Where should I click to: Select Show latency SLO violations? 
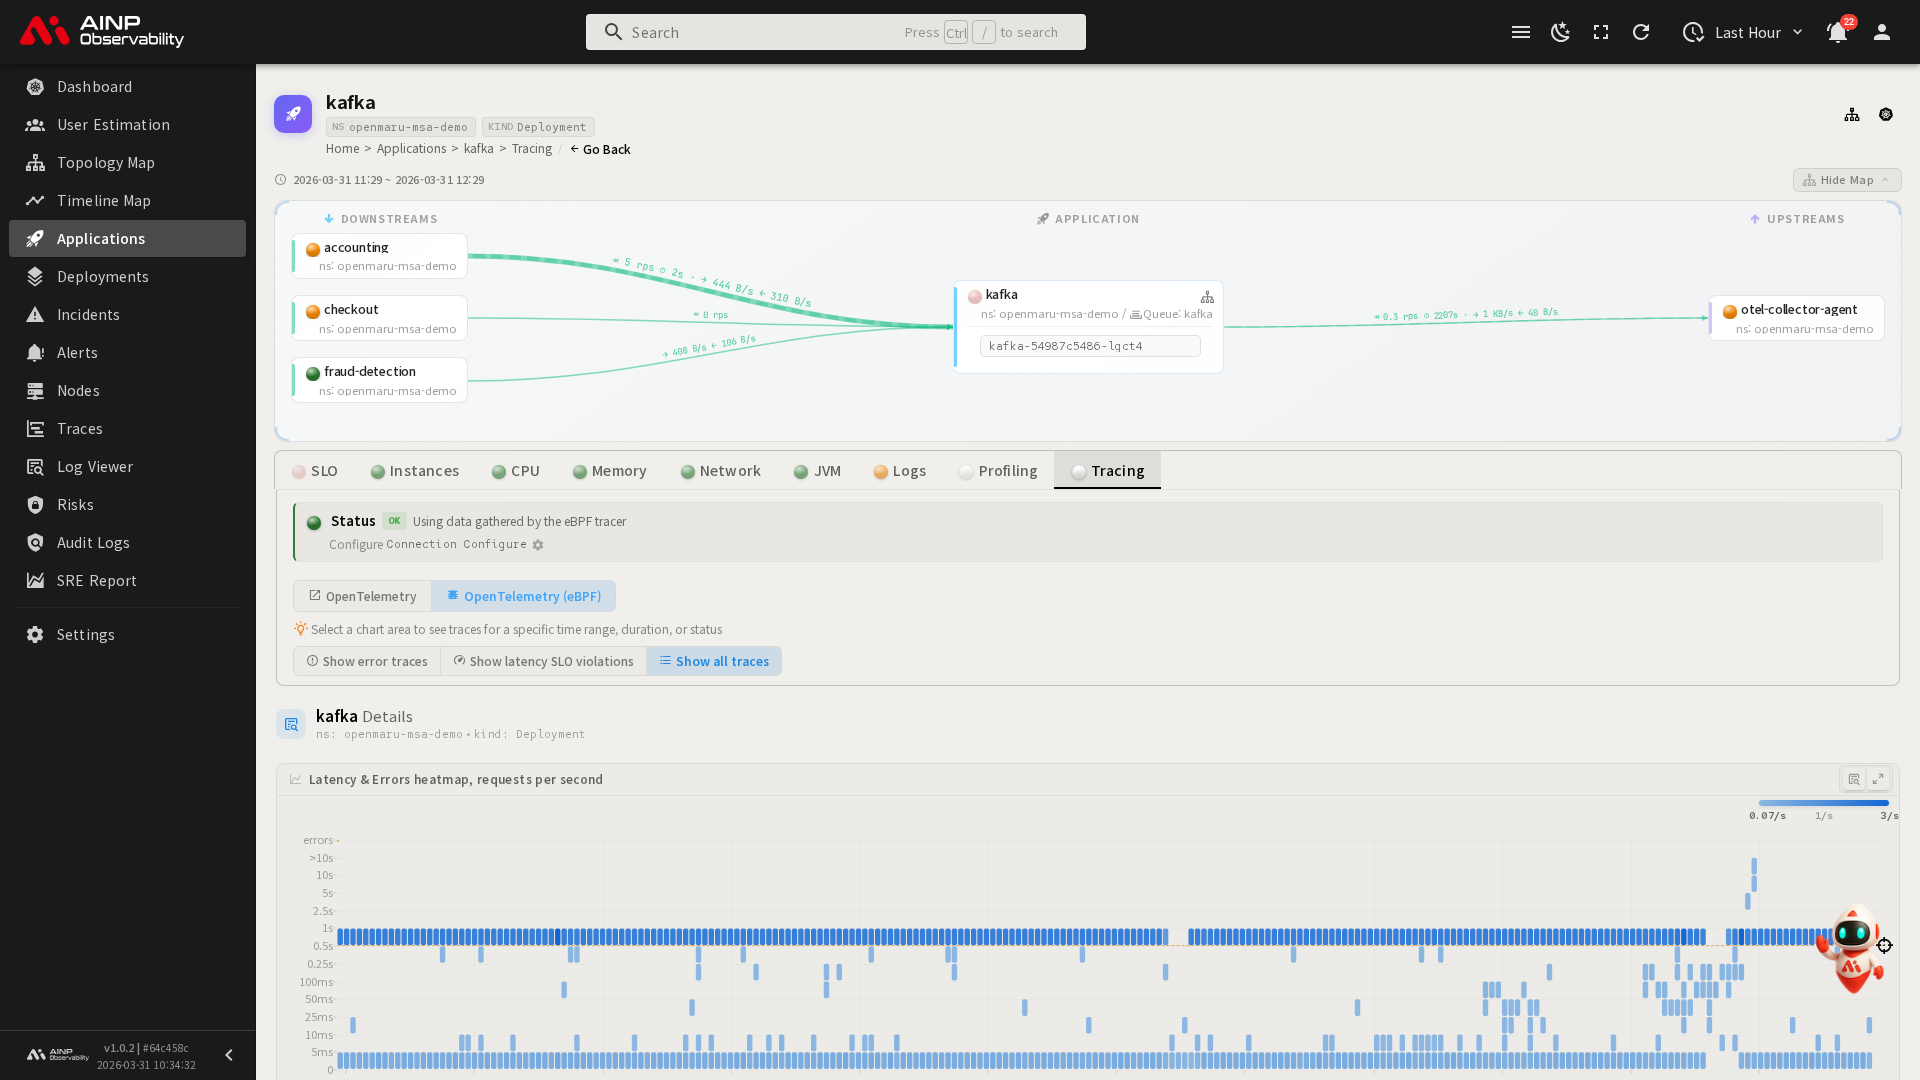543,661
